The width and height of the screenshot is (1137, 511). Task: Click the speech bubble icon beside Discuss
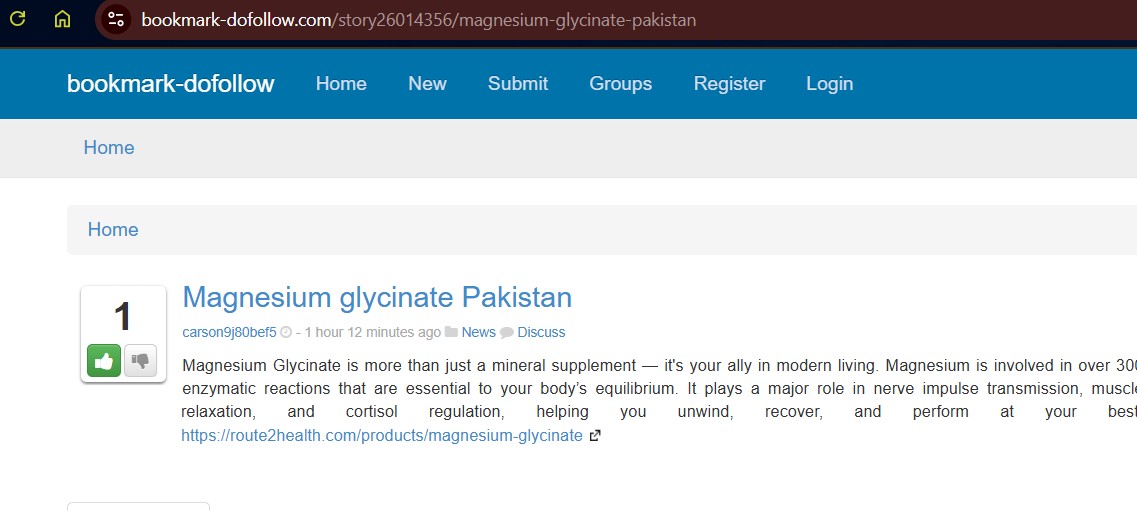coord(507,332)
